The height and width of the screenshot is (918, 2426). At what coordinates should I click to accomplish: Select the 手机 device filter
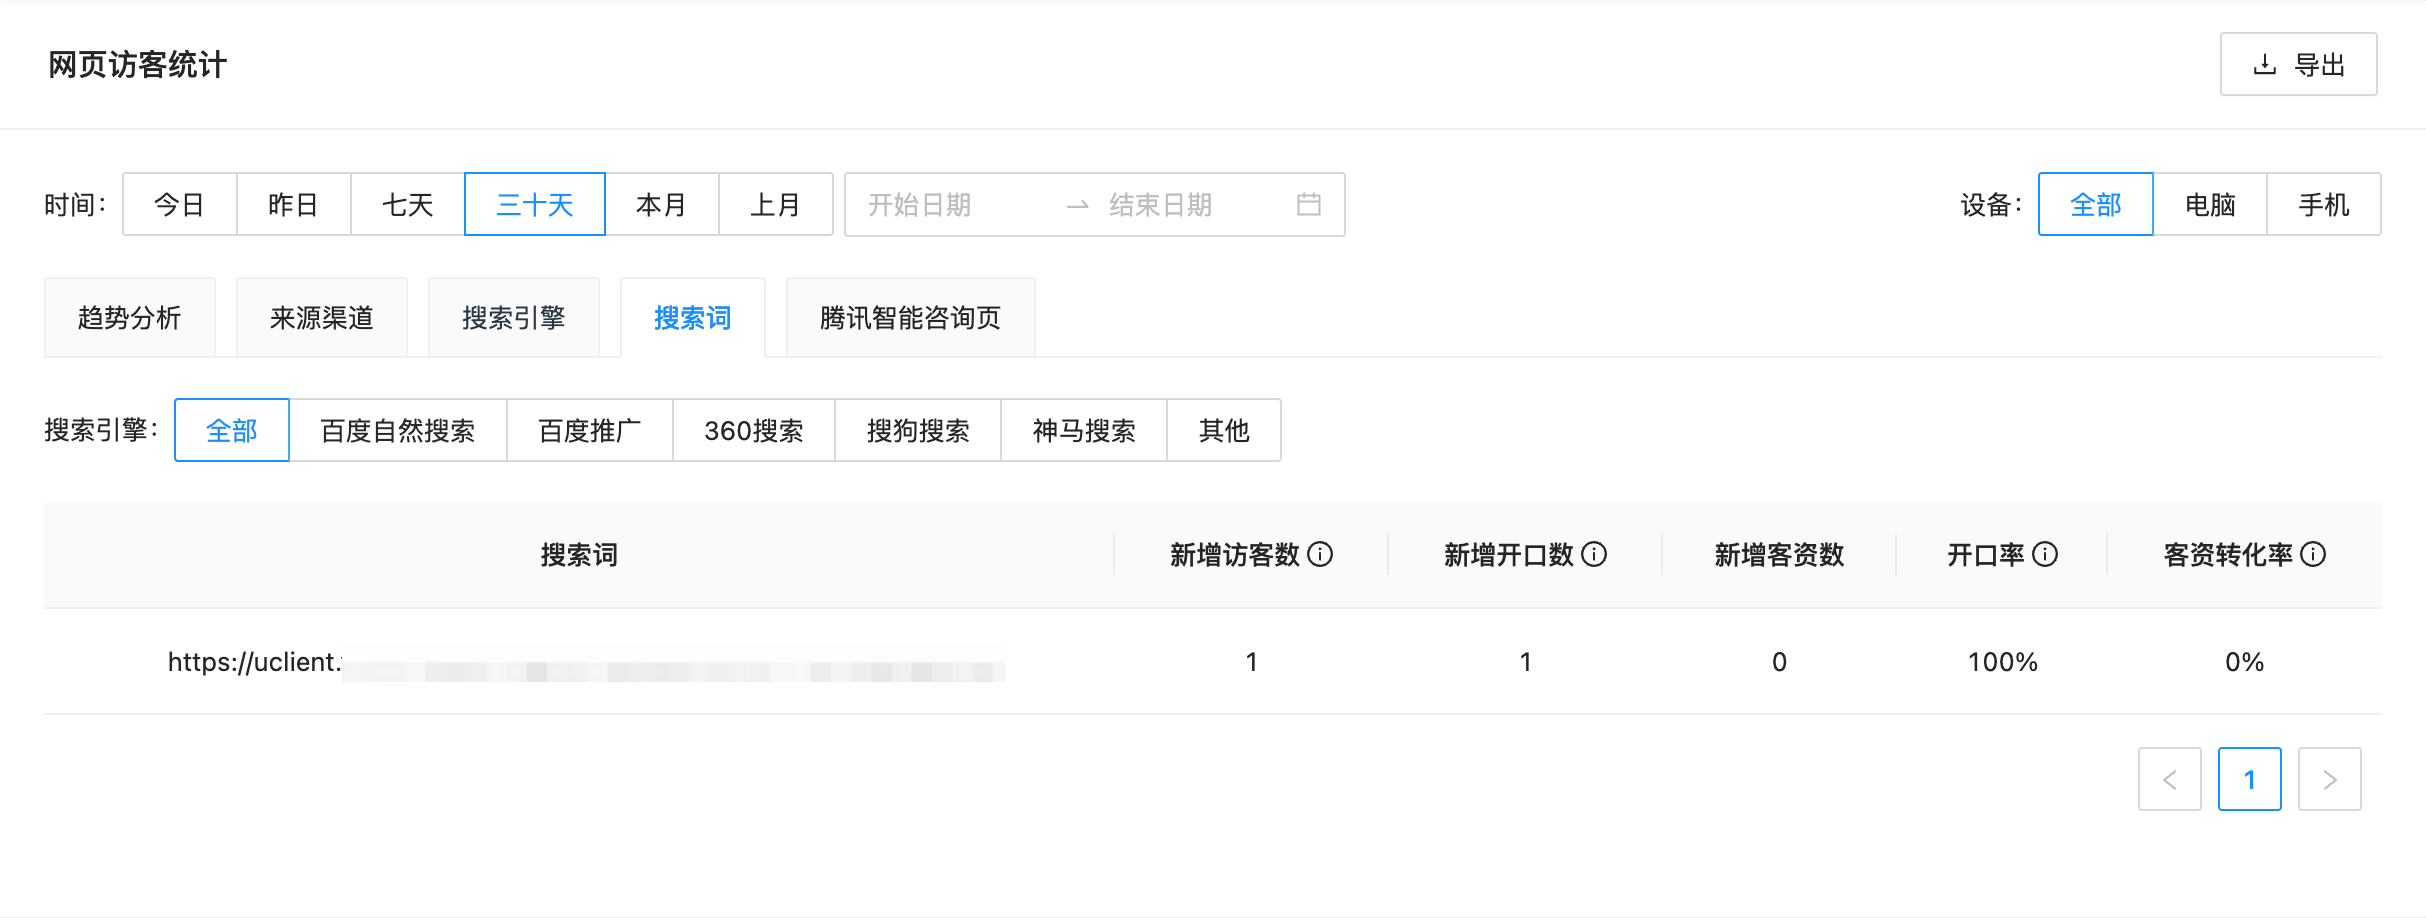(x=2323, y=204)
